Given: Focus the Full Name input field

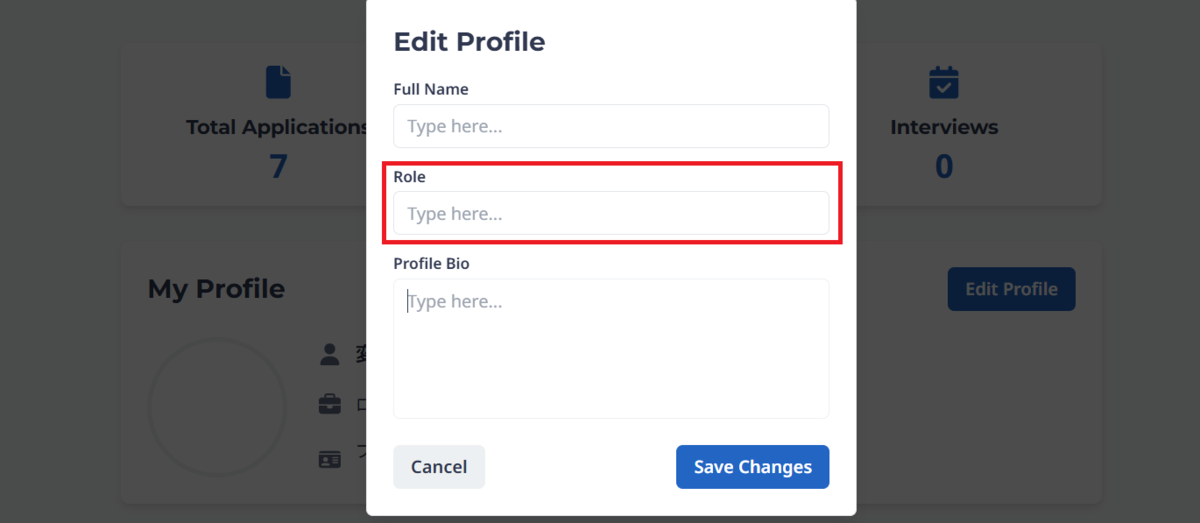Looking at the screenshot, I should coord(611,127).
